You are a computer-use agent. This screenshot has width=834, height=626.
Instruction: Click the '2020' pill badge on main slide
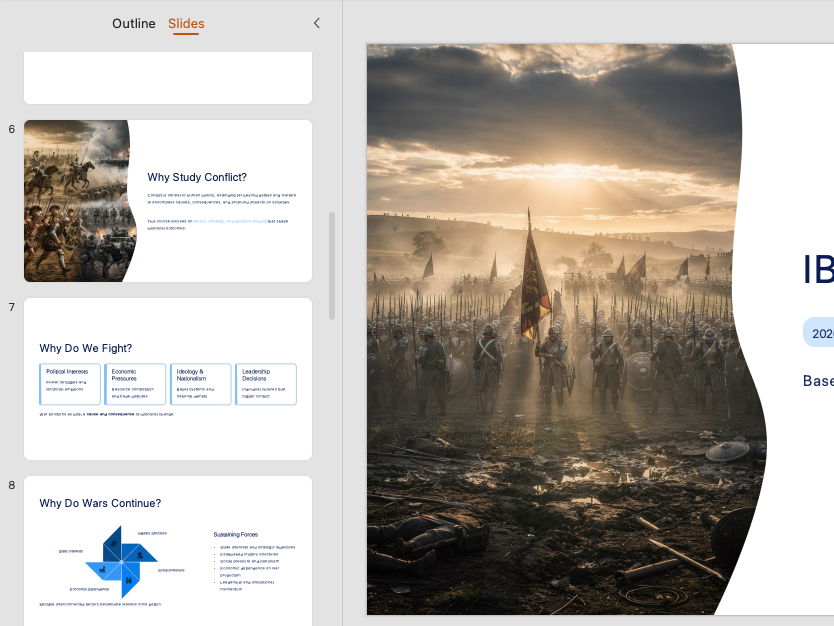[820, 331]
